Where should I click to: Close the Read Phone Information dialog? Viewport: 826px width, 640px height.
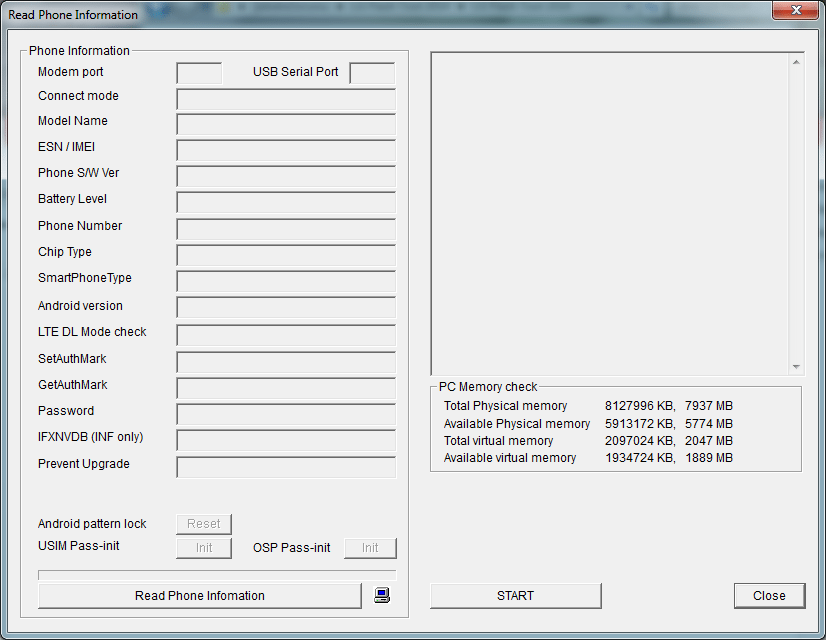[769, 596]
